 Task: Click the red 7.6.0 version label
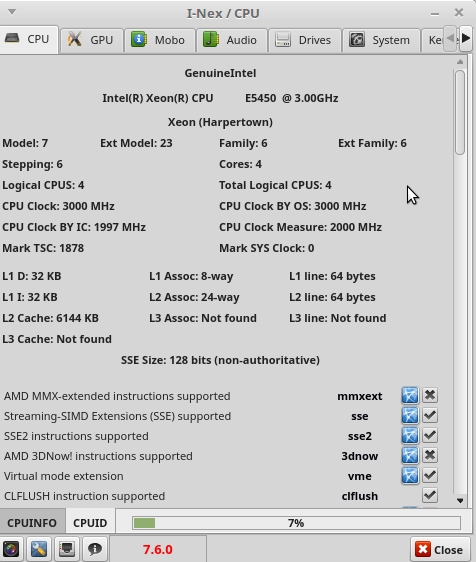pos(158,549)
